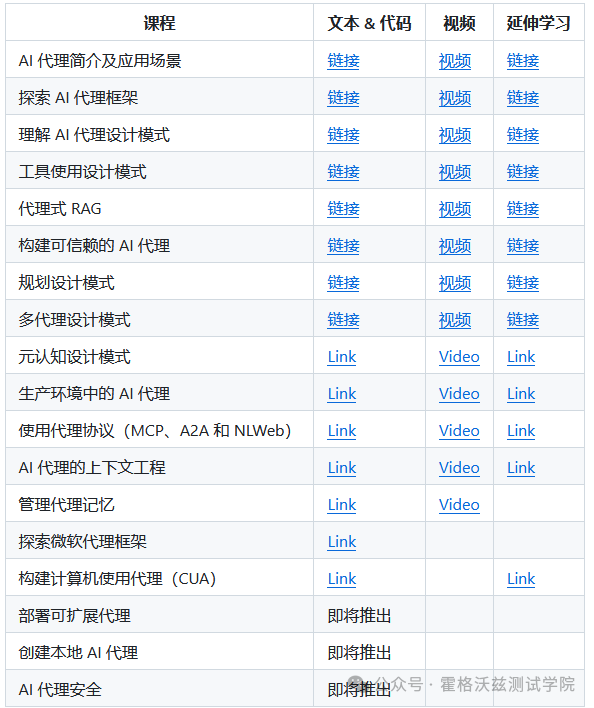
Task: Open Video for 生产环境中的 AI 代理
Action: (459, 394)
